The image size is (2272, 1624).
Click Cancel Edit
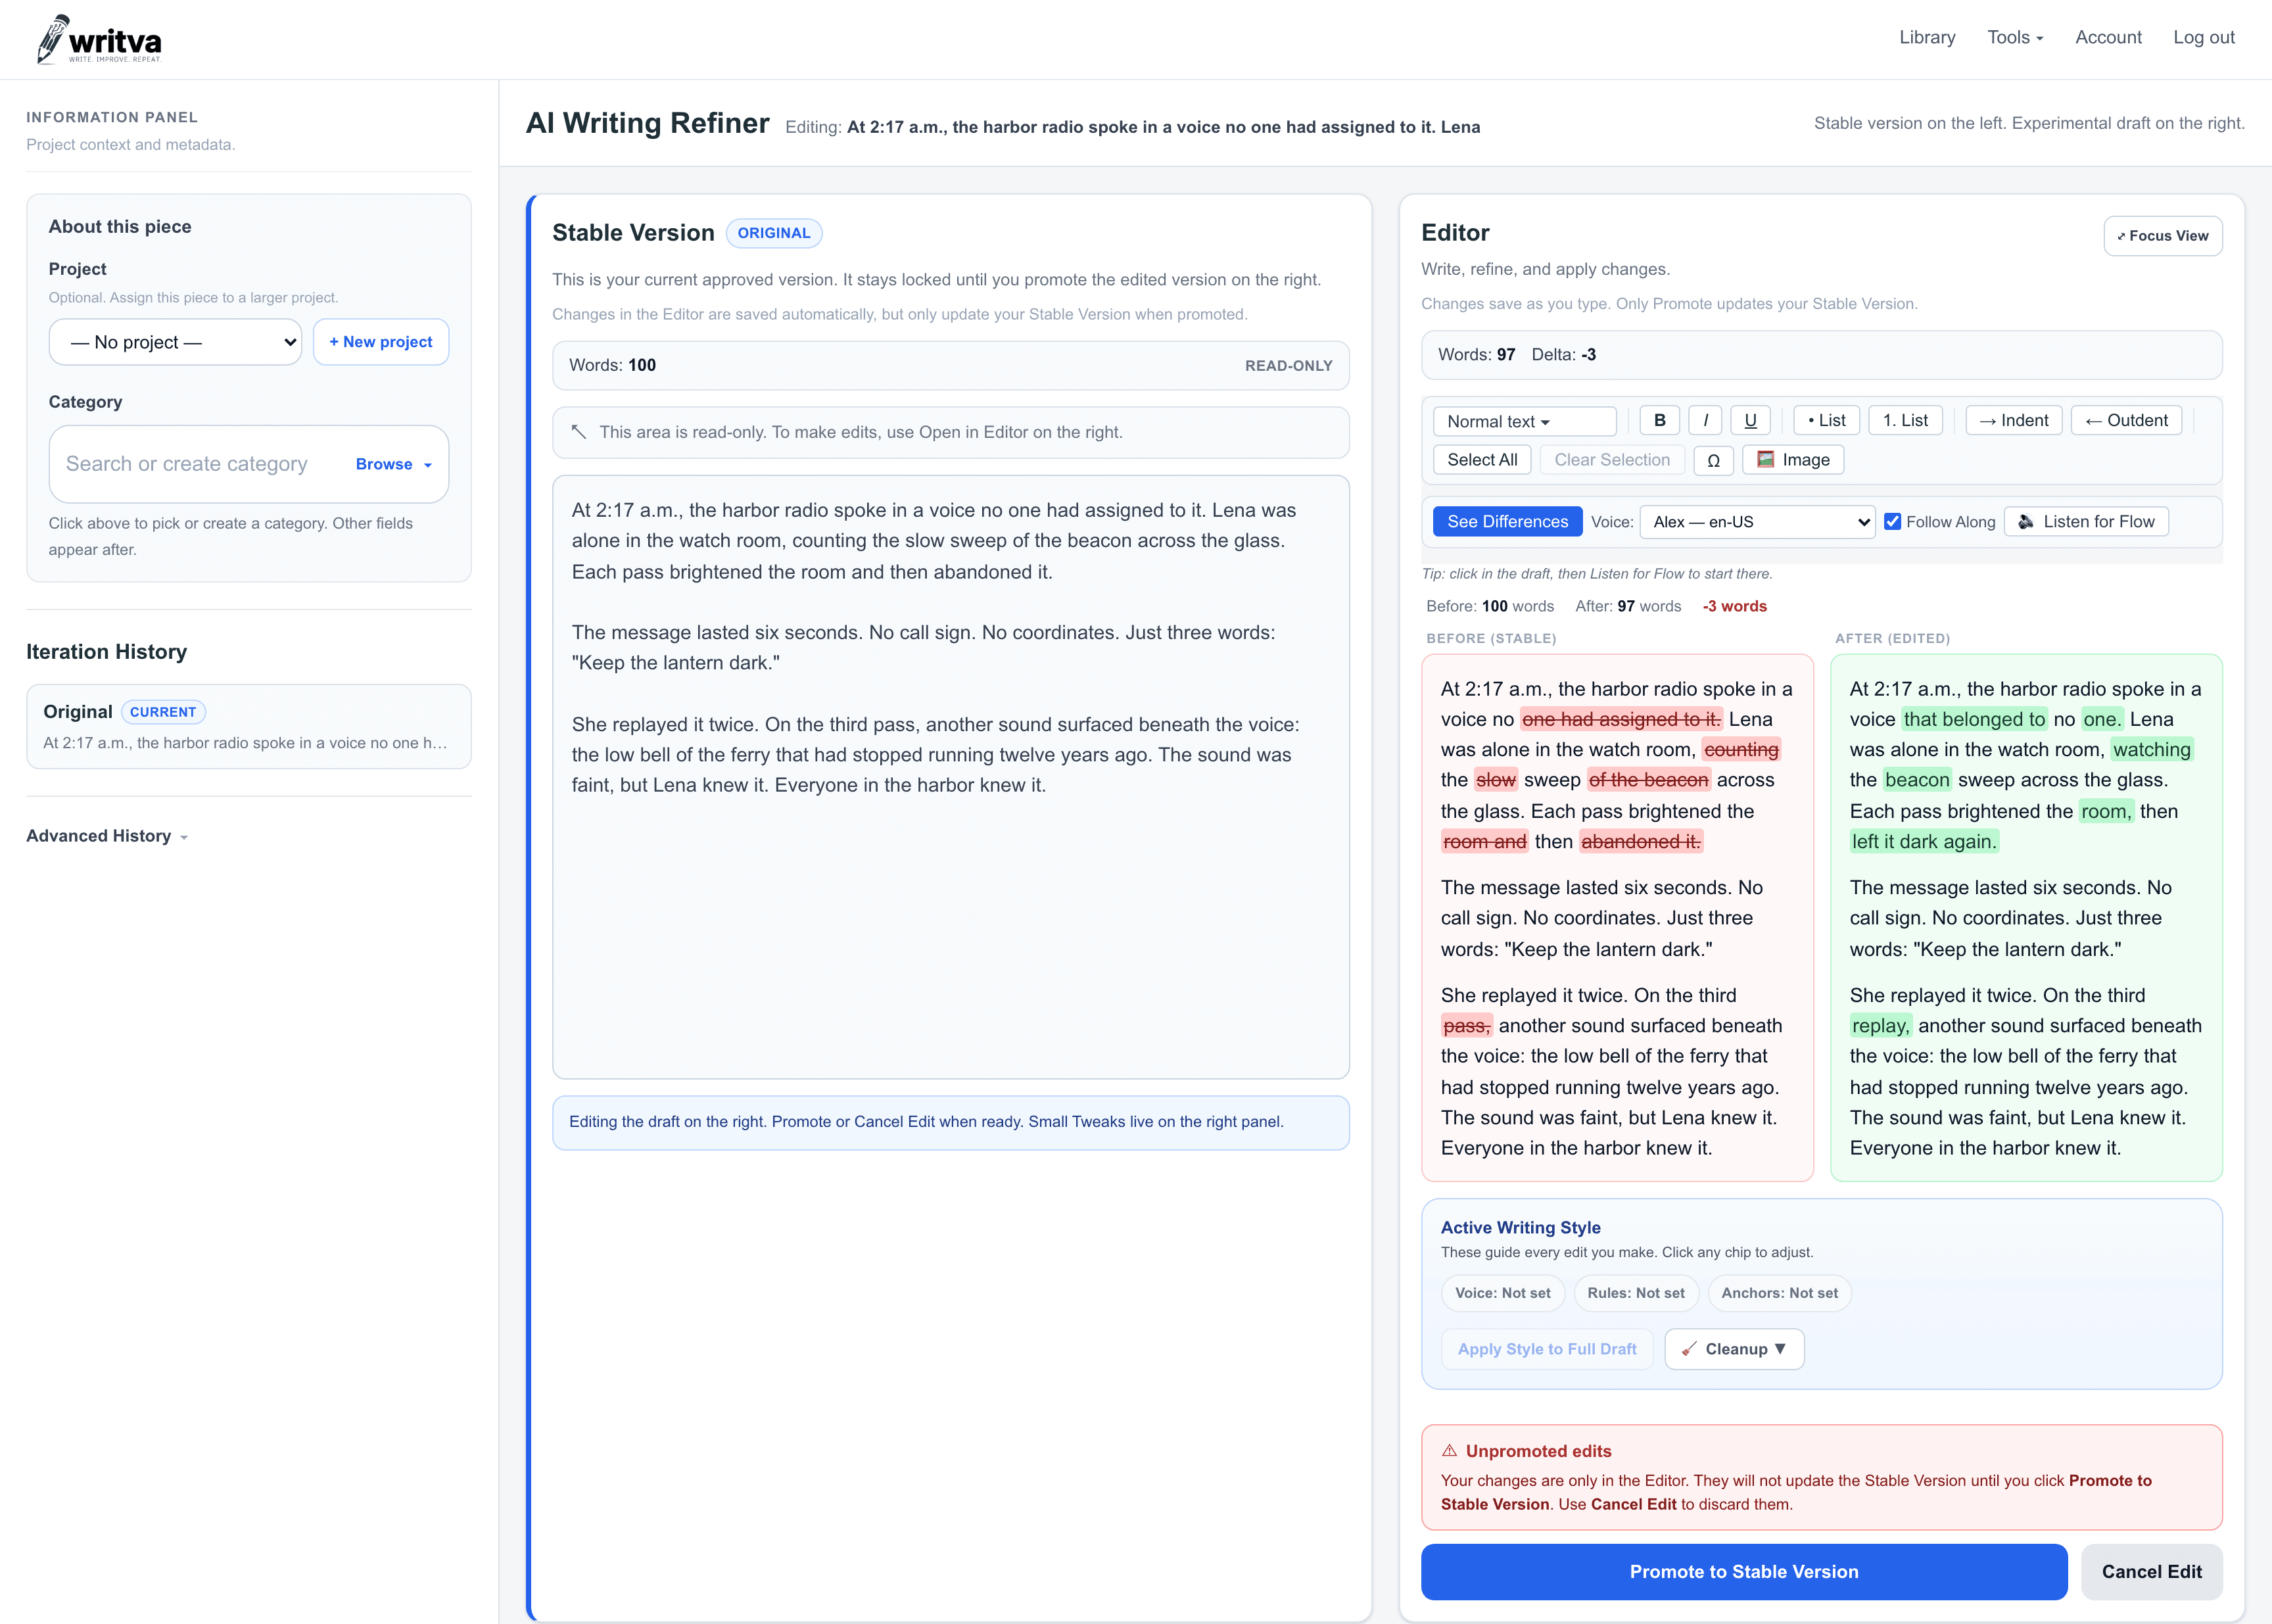click(2151, 1572)
